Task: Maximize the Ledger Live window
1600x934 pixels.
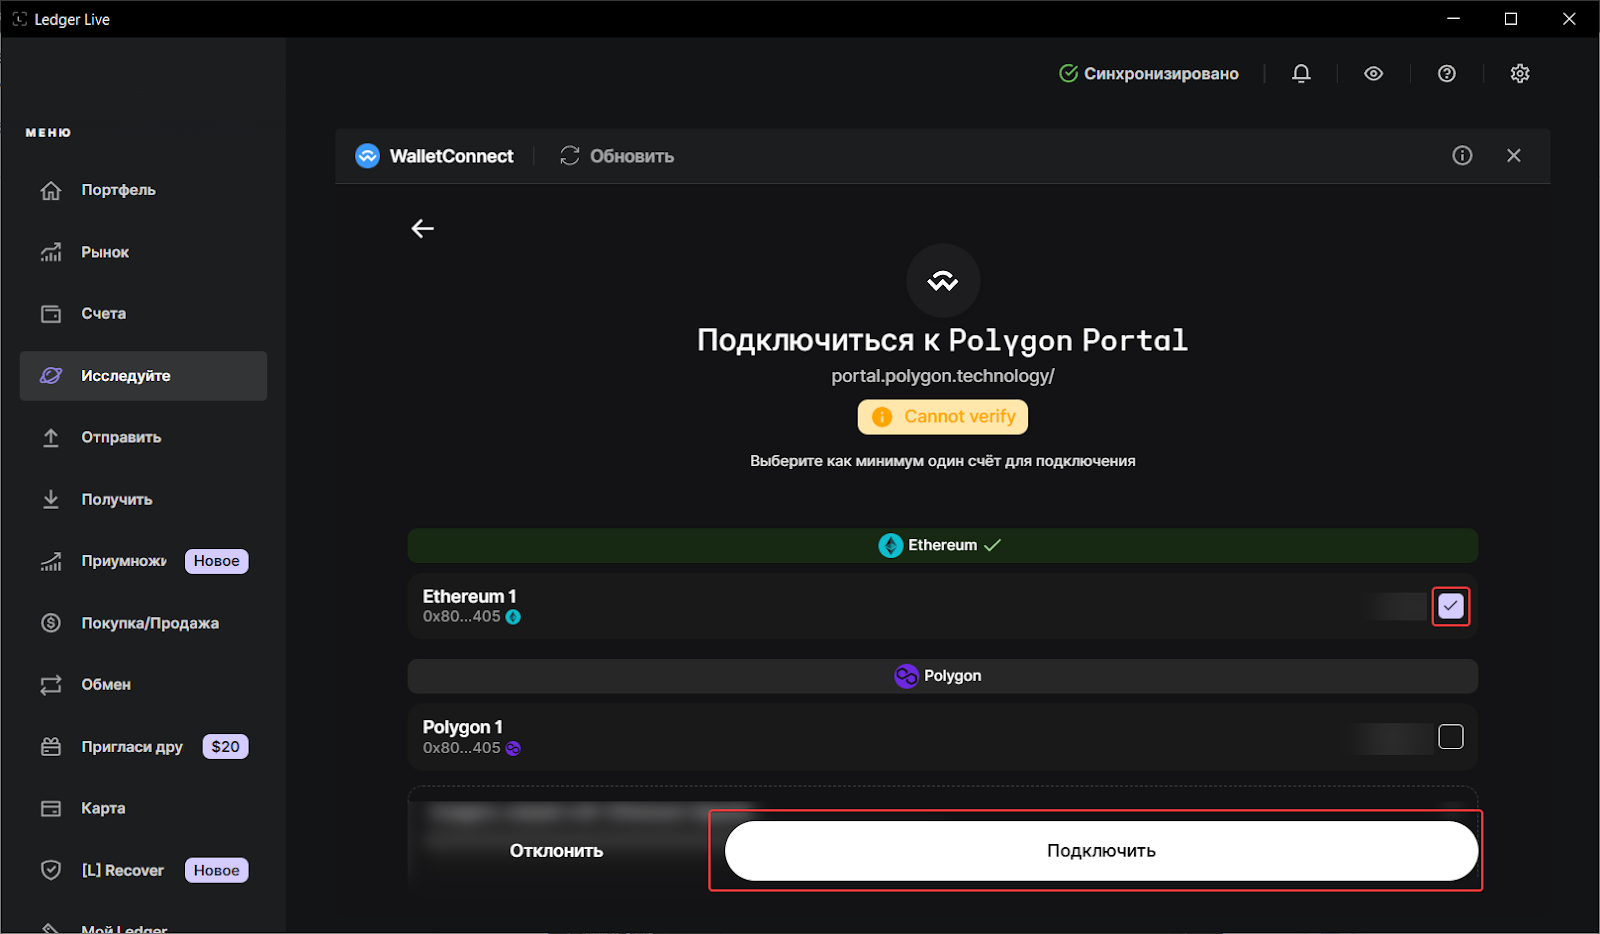Action: pyautogui.click(x=1511, y=19)
